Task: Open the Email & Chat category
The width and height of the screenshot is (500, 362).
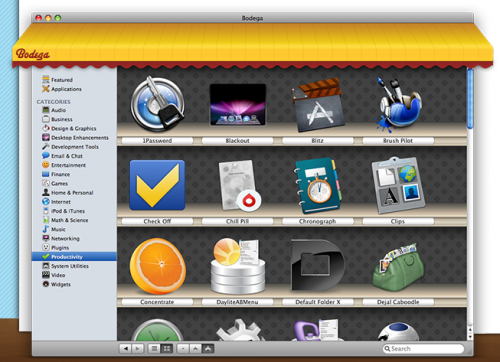Action: coord(62,156)
